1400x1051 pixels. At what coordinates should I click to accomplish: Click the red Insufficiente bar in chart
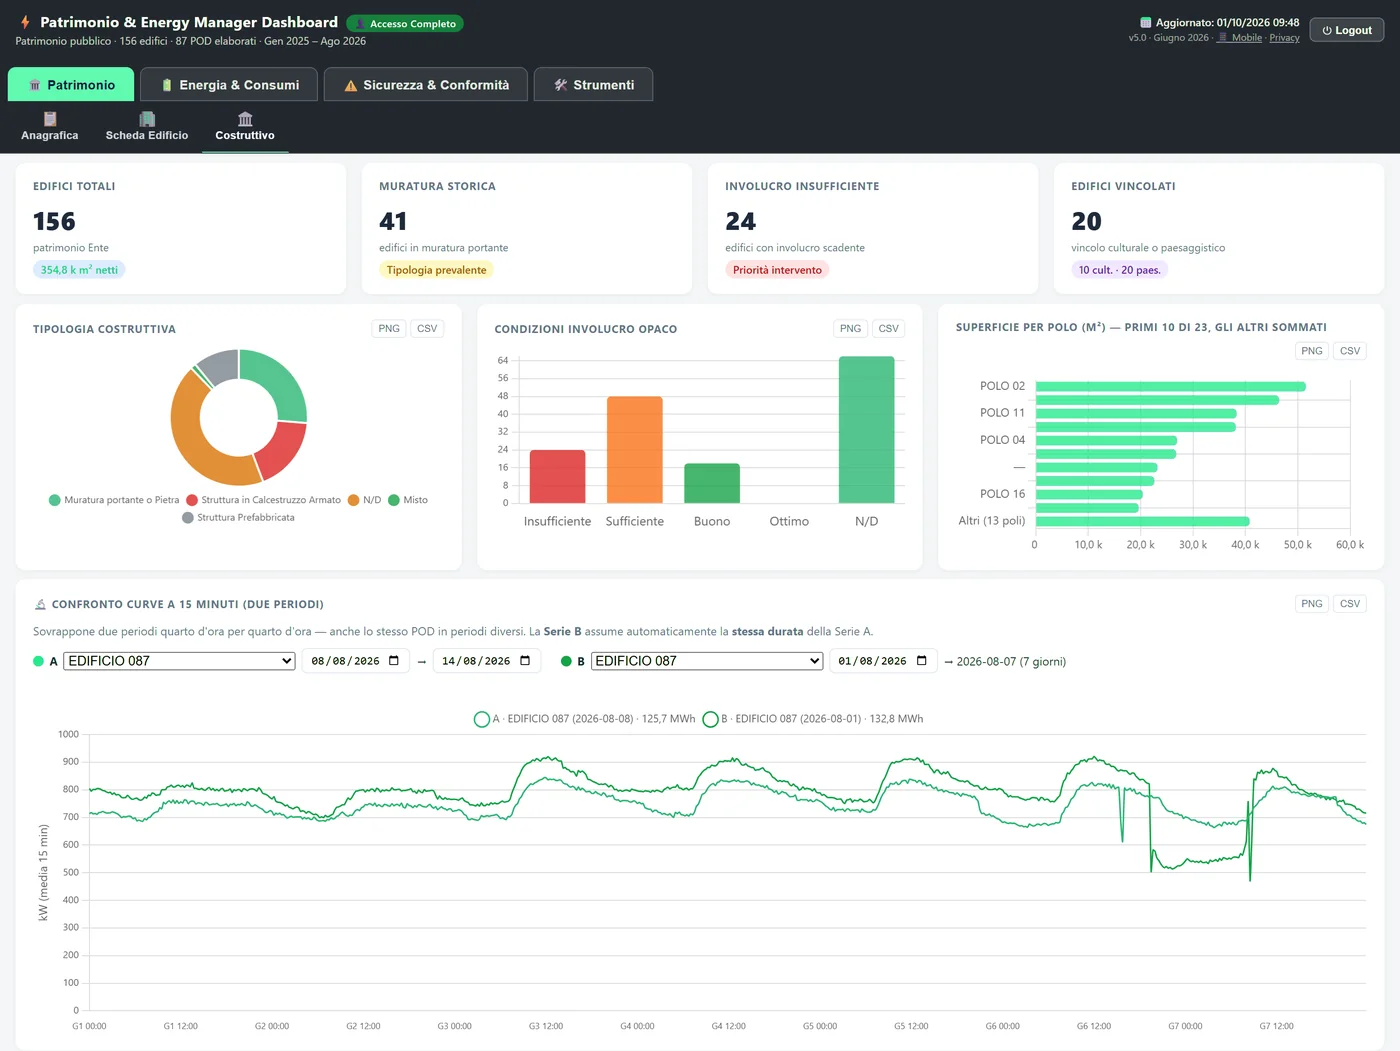tap(557, 477)
